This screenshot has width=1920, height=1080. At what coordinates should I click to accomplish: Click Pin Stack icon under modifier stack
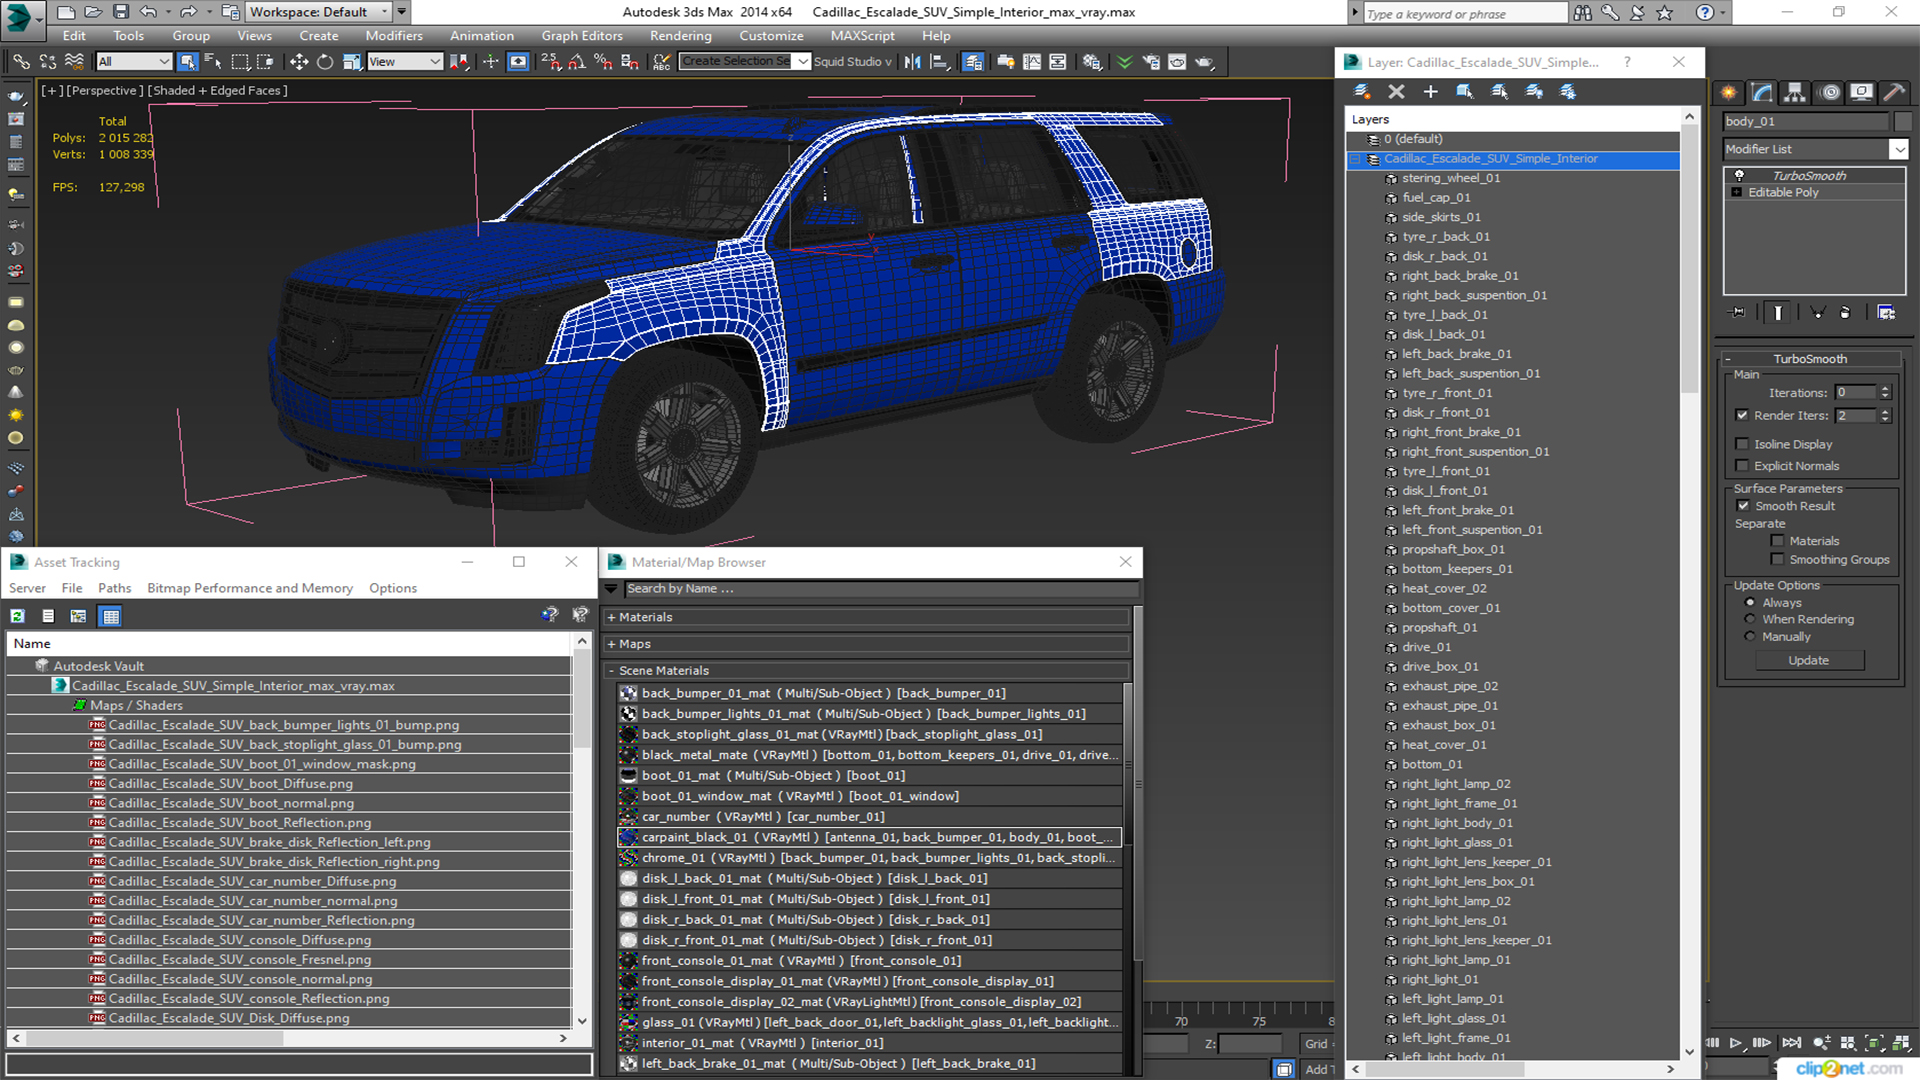pyautogui.click(x=1738, y=312)
